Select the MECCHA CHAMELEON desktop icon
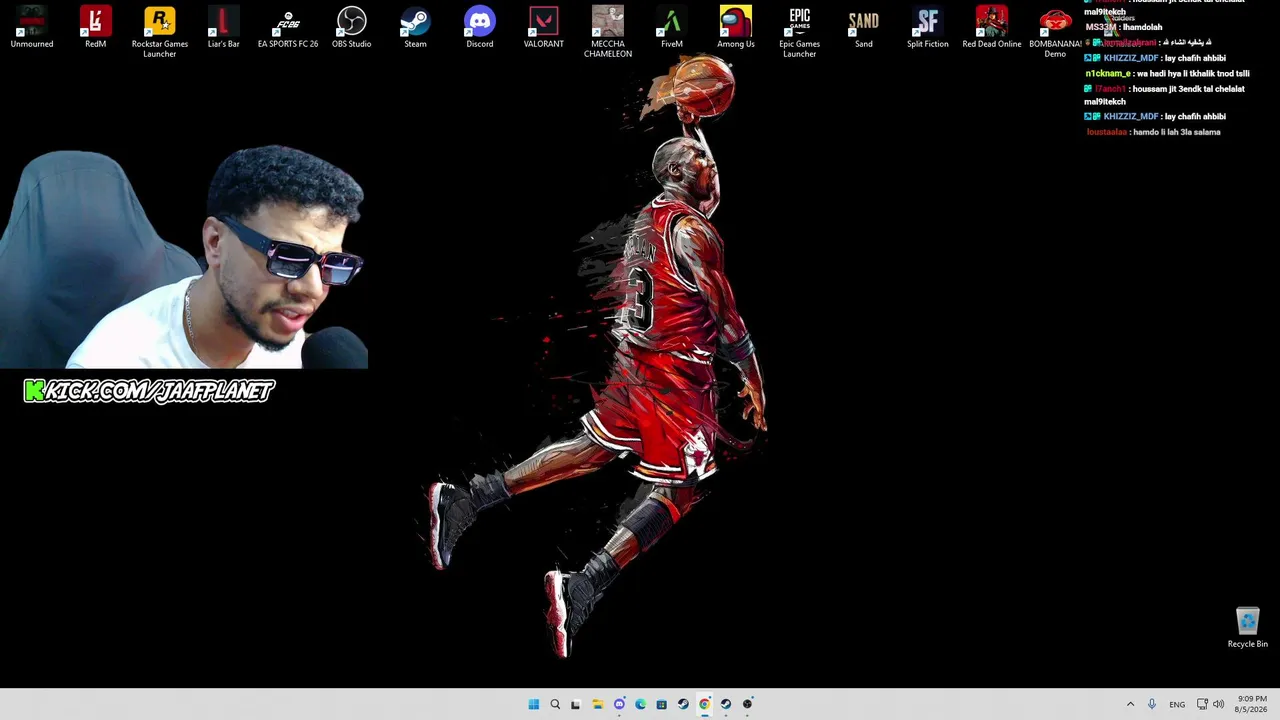Screen dimensions: 1280x720 tap(608, 32)
